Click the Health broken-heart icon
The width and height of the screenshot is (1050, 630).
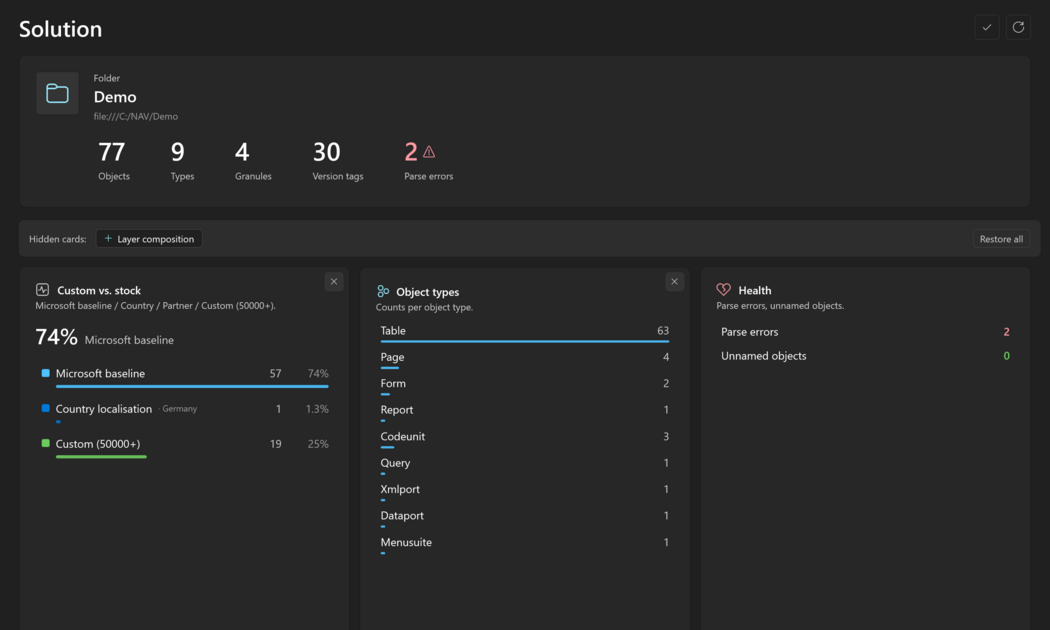[723, 290]
